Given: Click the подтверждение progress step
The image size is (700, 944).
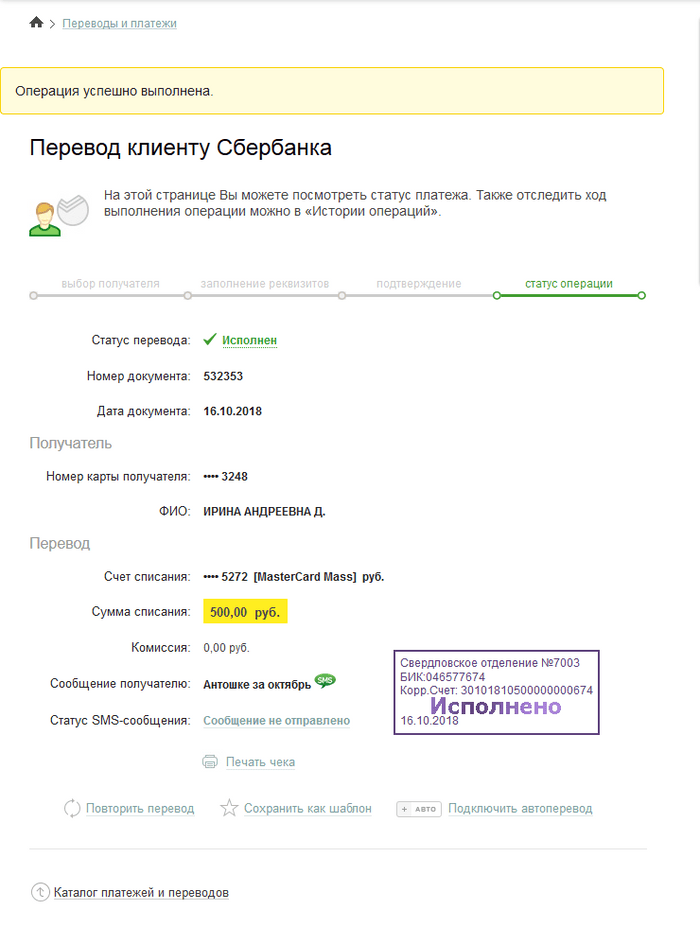Looking at the screenshot, I should 418,284.
